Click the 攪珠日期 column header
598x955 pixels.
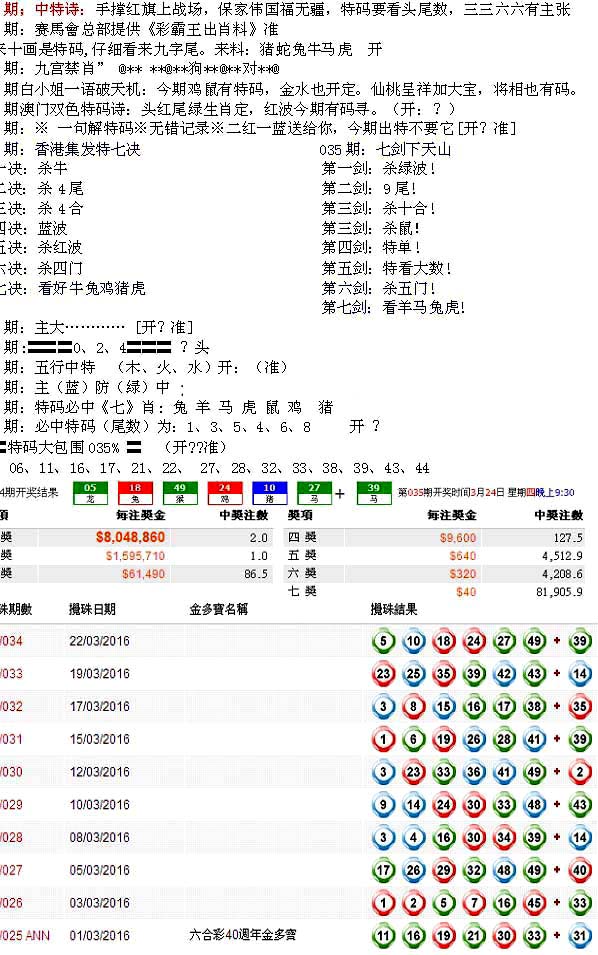coord(92,609)
